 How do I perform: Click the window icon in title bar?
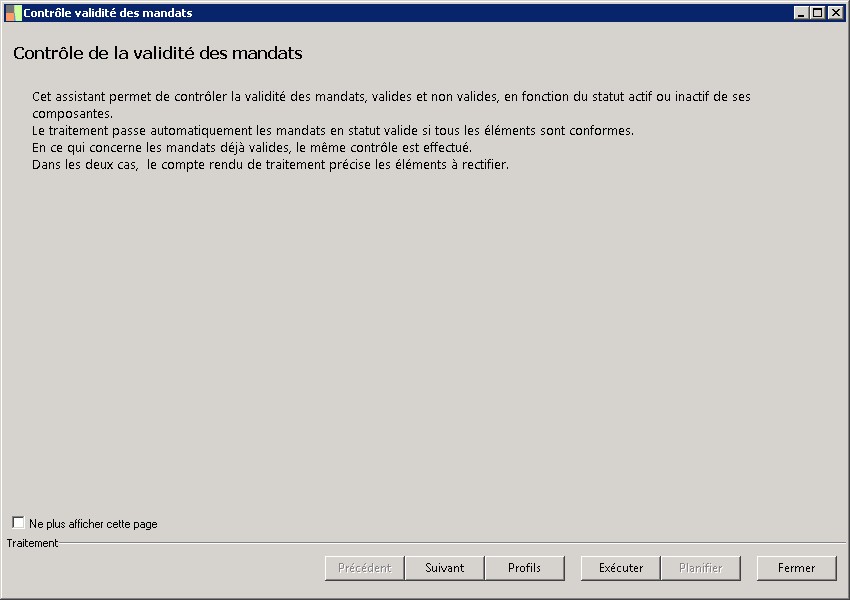tap(13, 12)
